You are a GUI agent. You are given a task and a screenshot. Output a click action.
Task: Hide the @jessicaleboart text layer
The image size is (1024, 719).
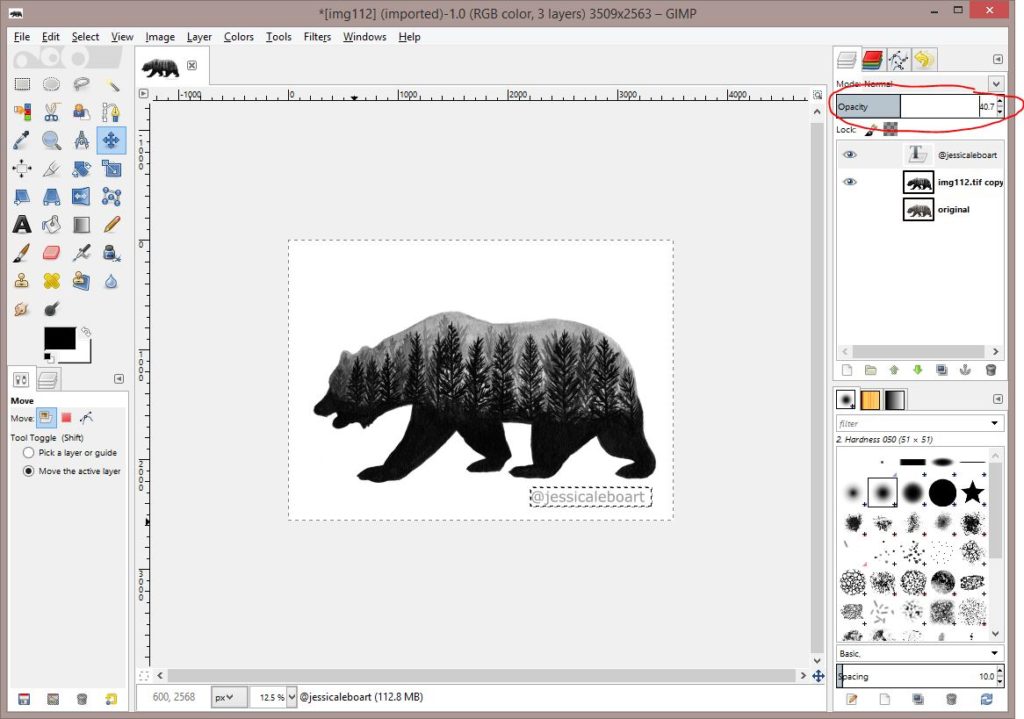[849, 155]
